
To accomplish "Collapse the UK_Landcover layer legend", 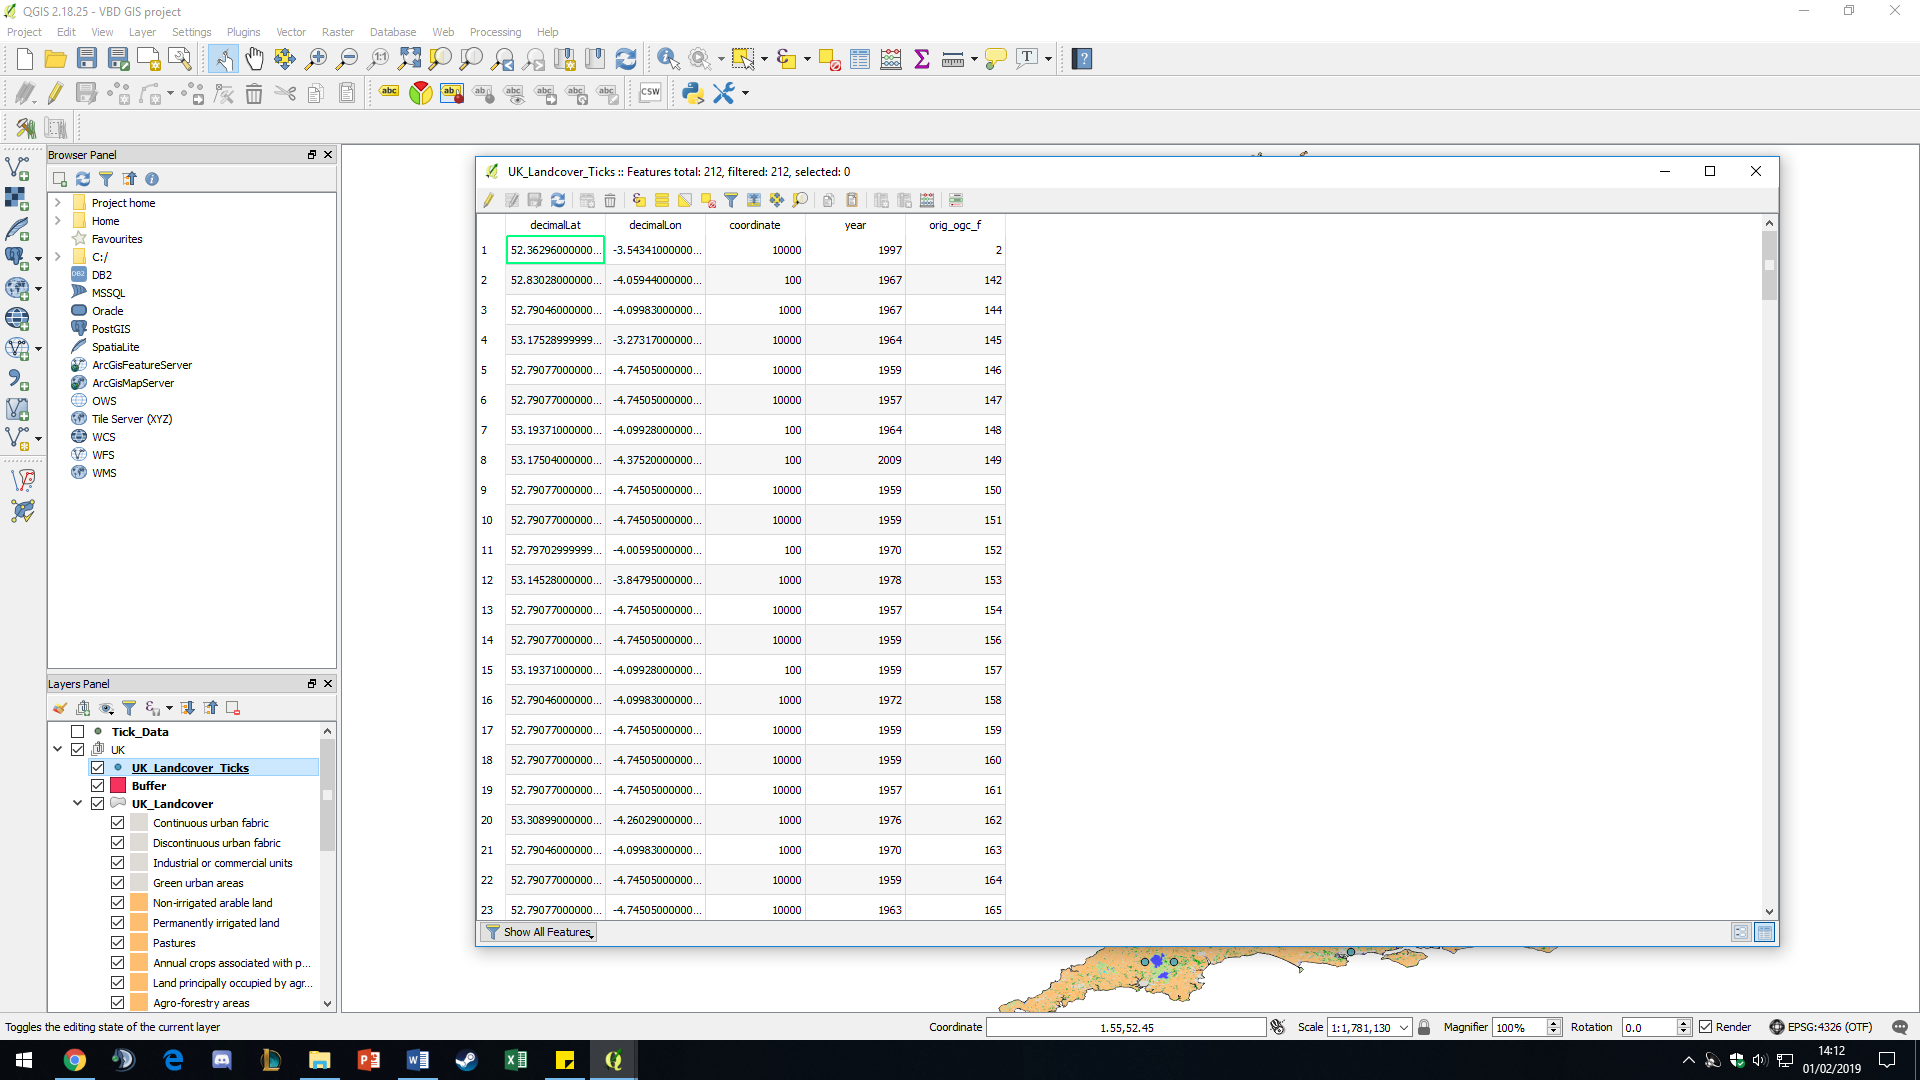I will pos(78,804).
